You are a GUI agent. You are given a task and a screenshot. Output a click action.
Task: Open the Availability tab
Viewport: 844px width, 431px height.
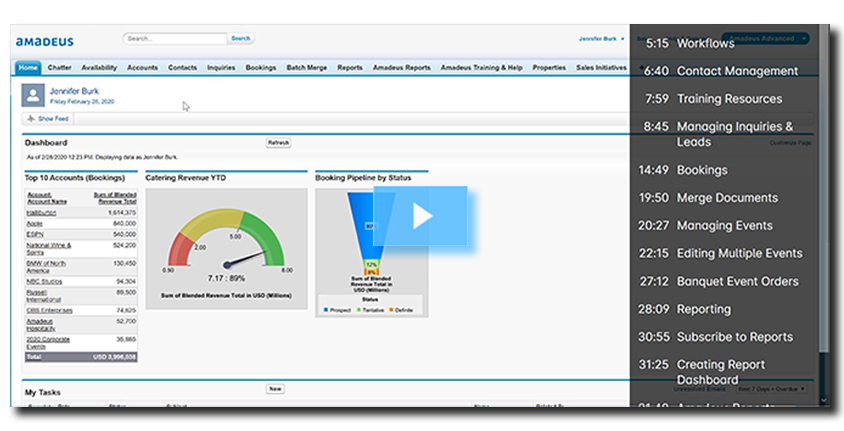(99, 68)
